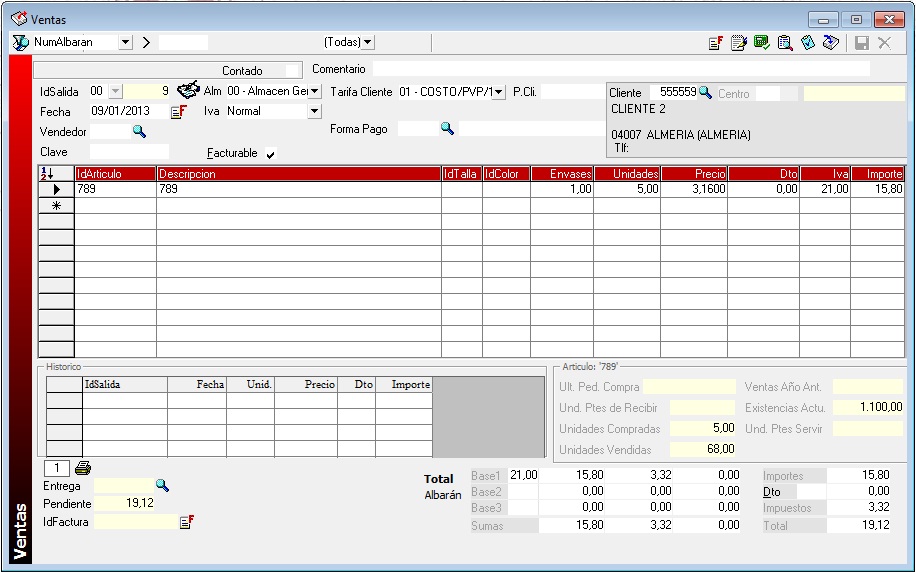Click the invoice icon in the top toolbar
The image size is (916, 572).
click(716, 43)
